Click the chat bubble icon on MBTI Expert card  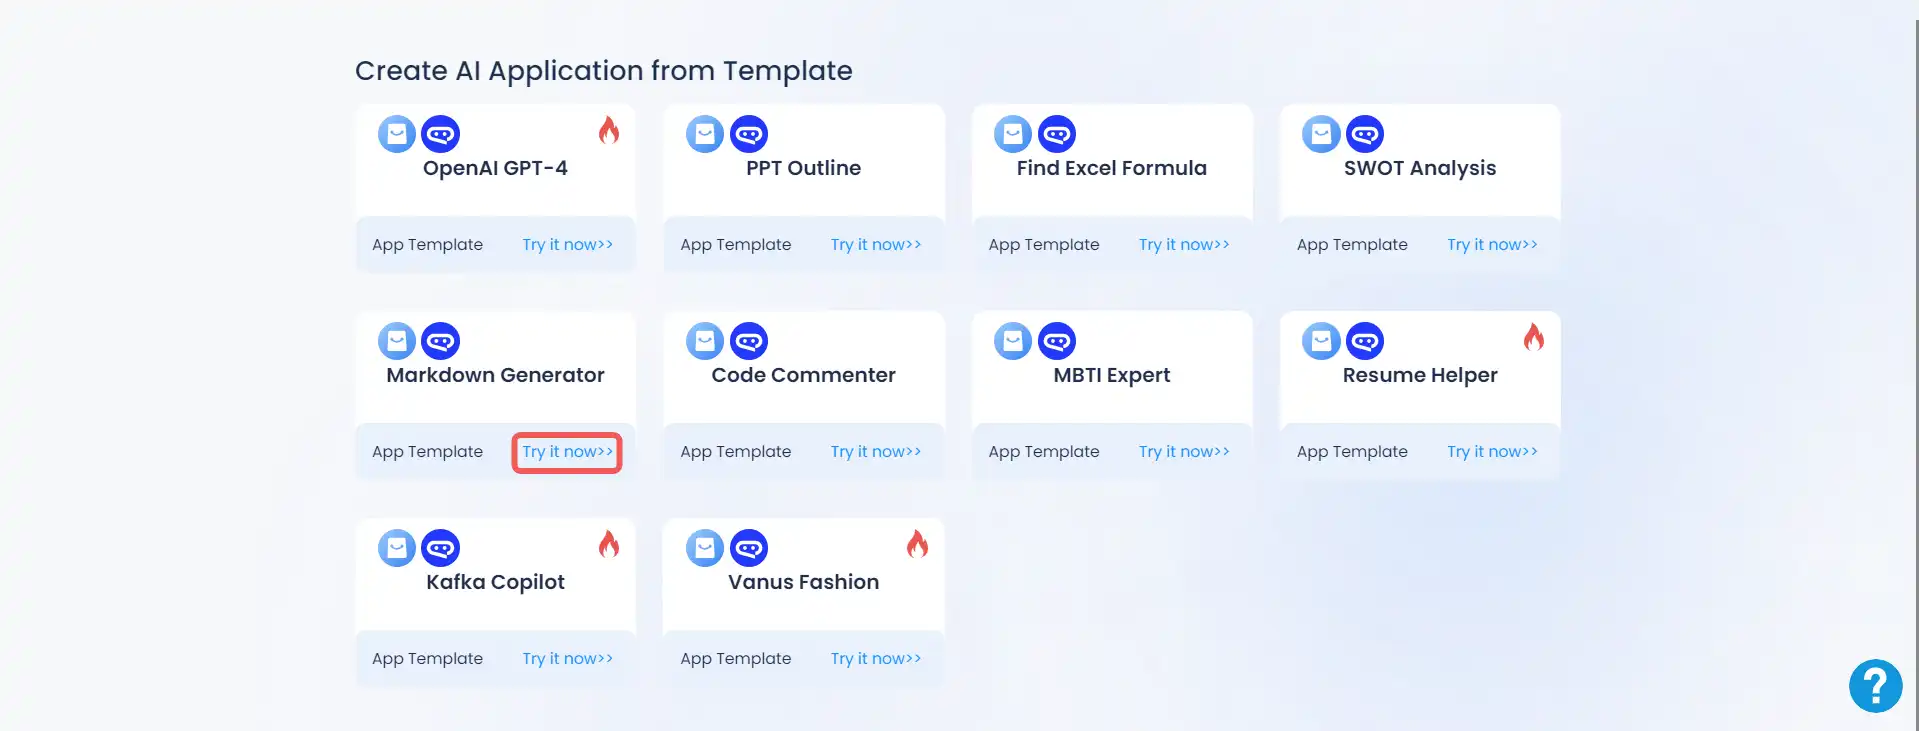(x=1057, y=341)
